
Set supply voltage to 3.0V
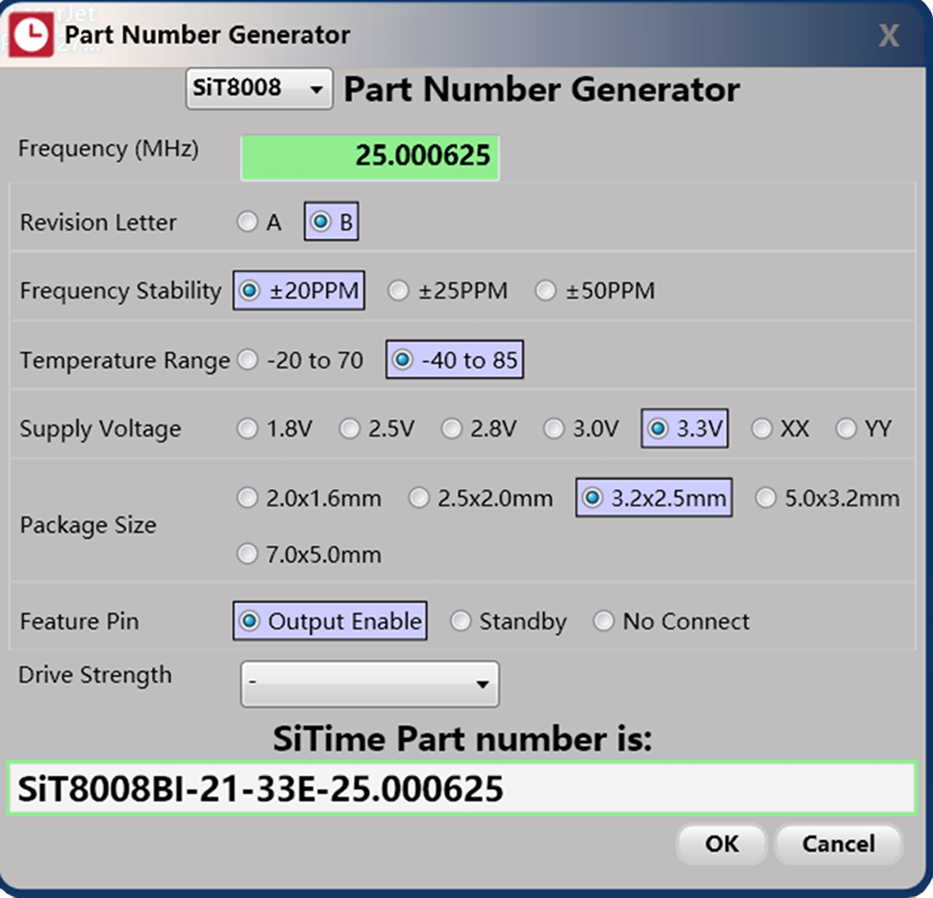[581, 428]
